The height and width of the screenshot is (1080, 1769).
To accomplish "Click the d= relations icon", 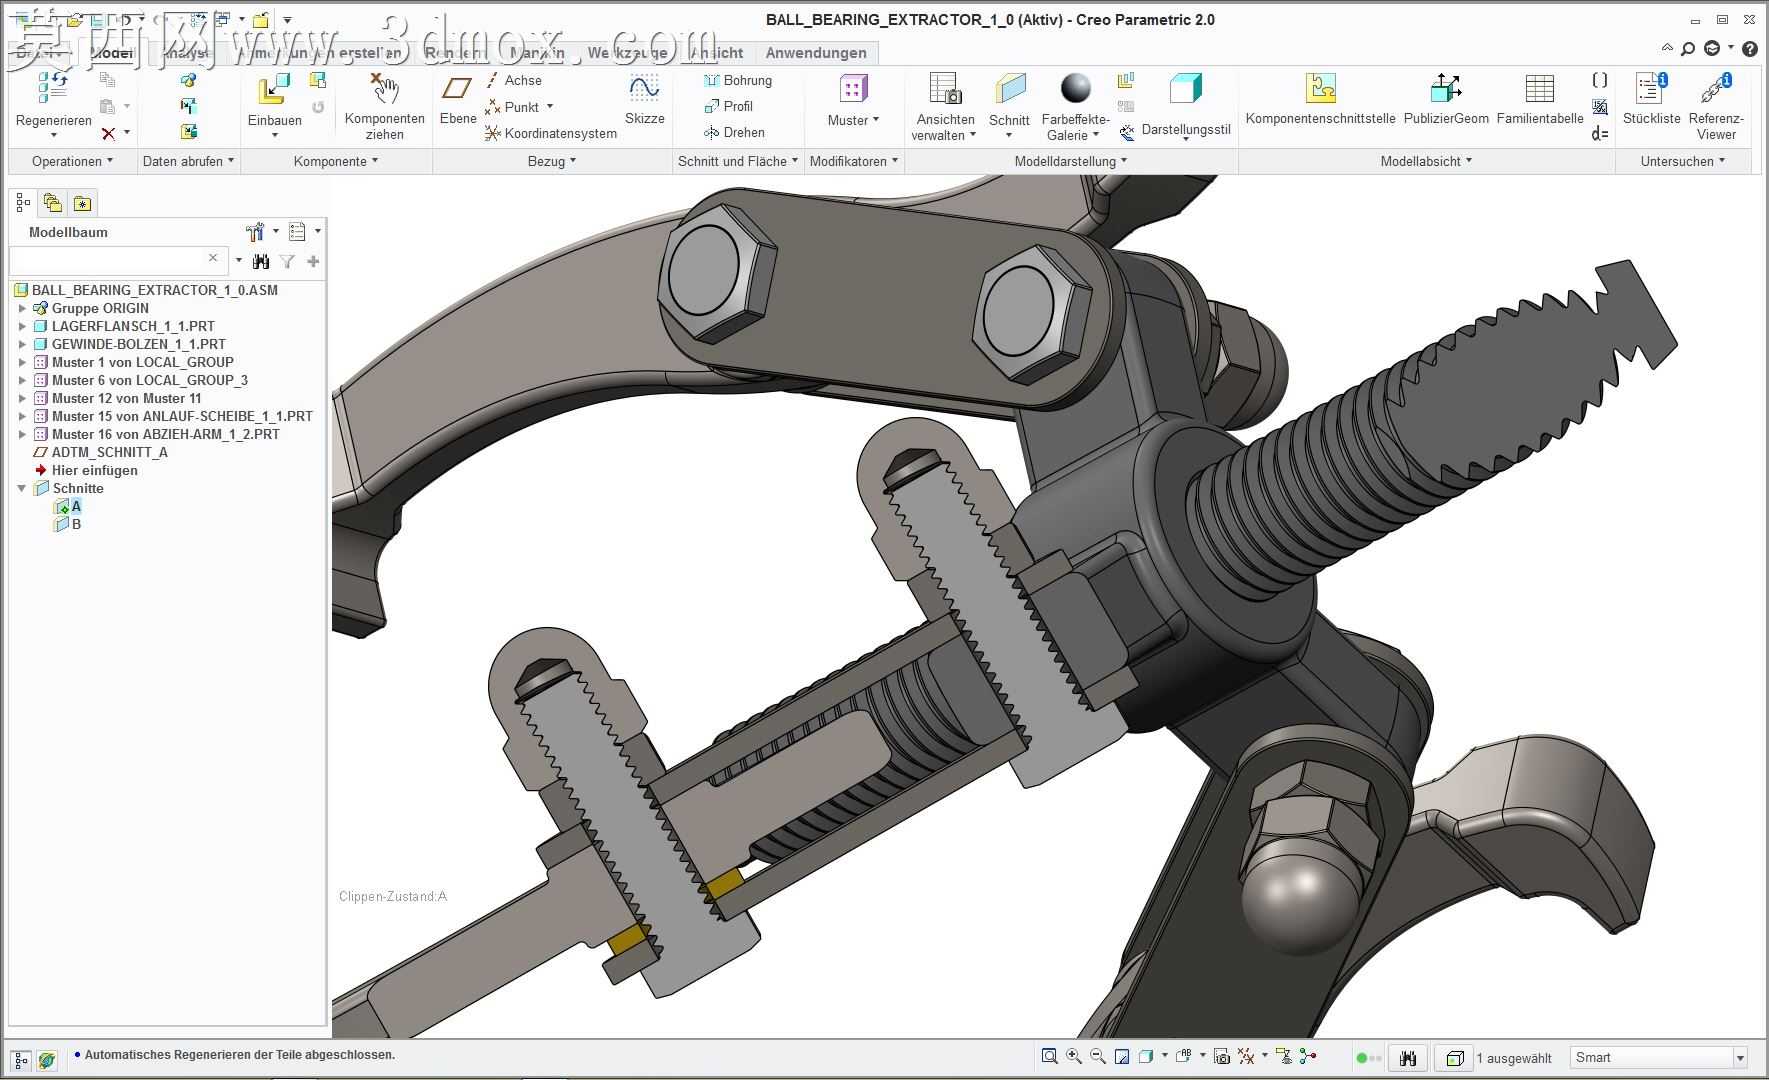I will point(1600,133).
